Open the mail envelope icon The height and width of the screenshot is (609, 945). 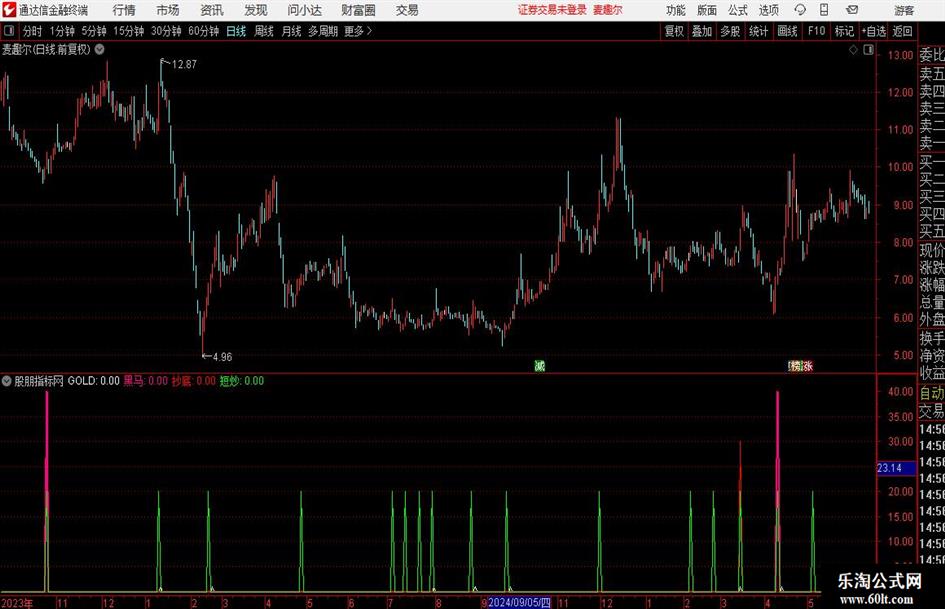tap(852, 10)
